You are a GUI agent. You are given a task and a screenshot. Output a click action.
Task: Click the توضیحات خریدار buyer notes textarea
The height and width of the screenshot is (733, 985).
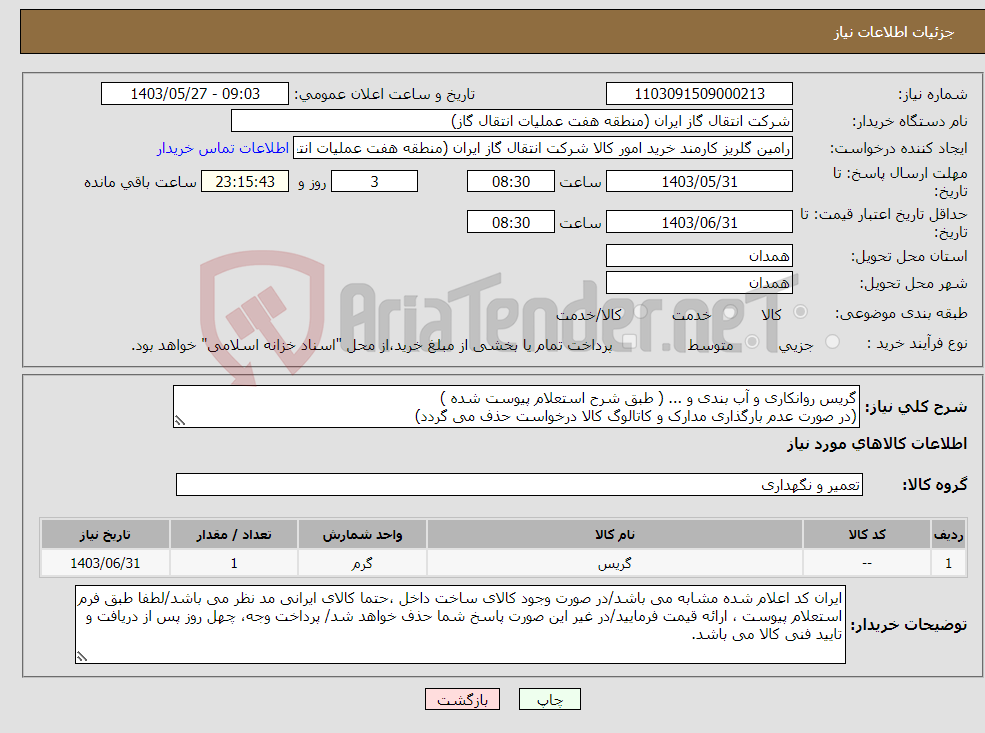pos(460,624)
